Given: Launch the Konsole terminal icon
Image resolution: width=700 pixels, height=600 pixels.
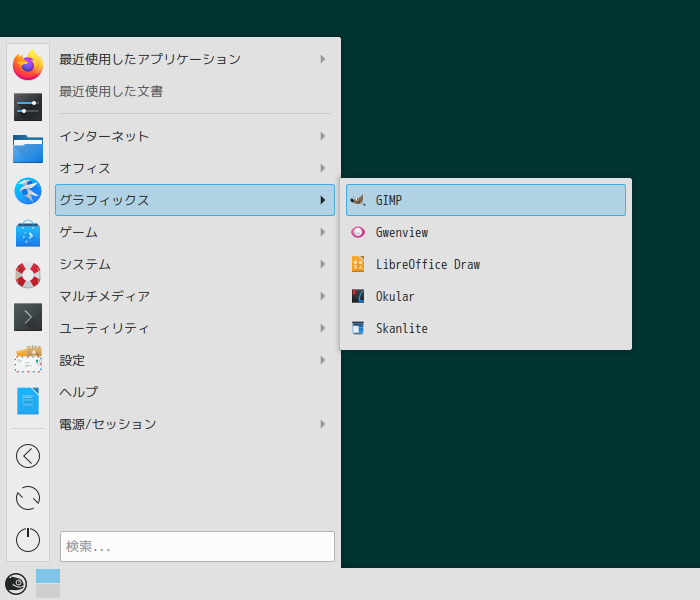Looking at the screenshot, I should 28,317.
